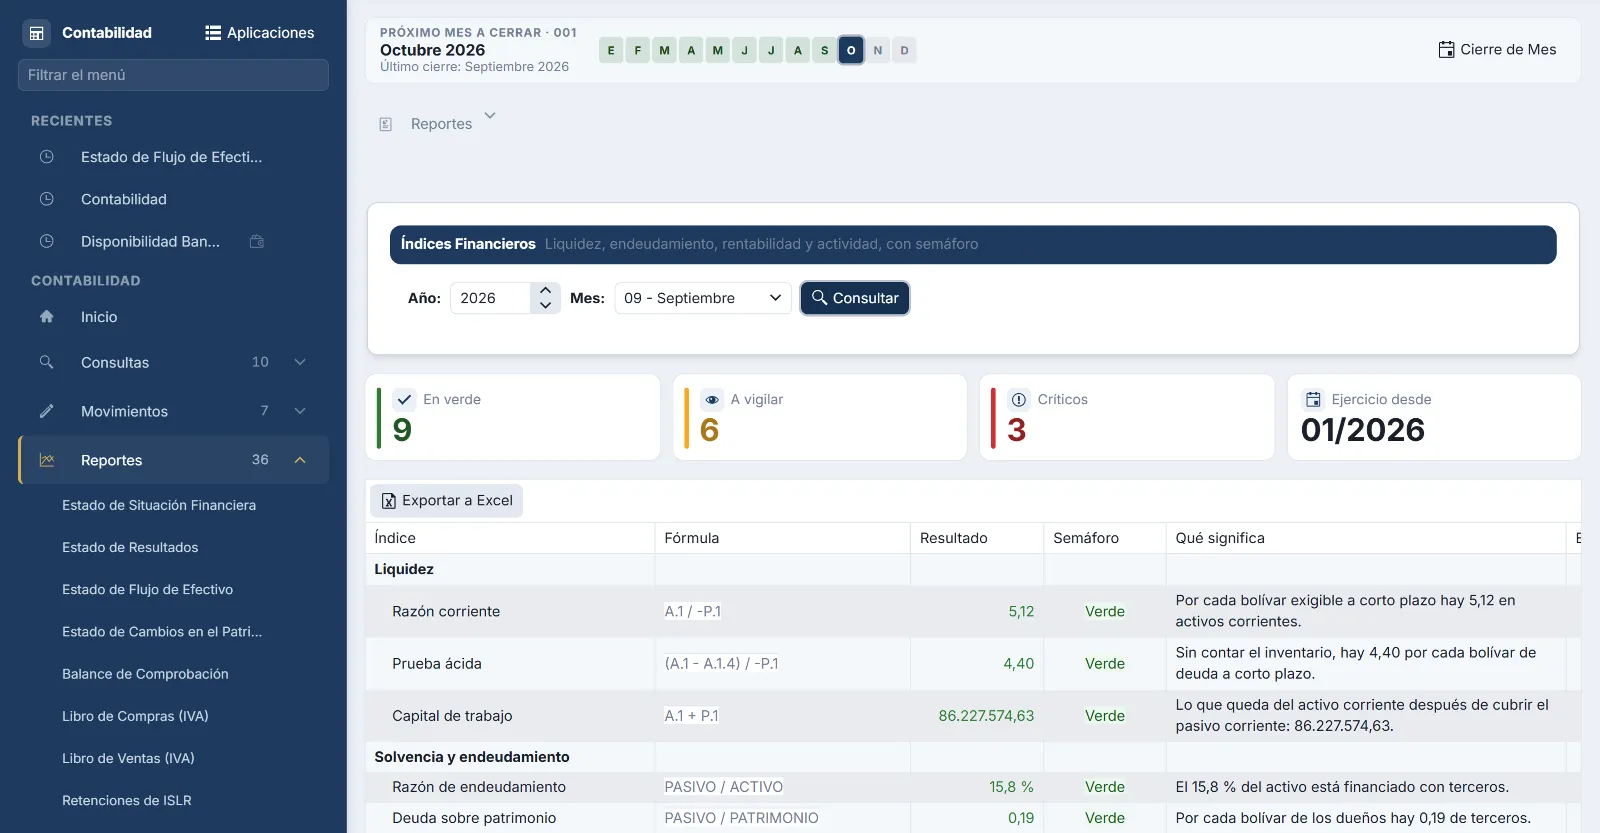Image resolution: width=1600 pixels, height=833 pixels.
Task: Click the clock icon beside Estado de Flujo de Efecti...
Action: 46,157
